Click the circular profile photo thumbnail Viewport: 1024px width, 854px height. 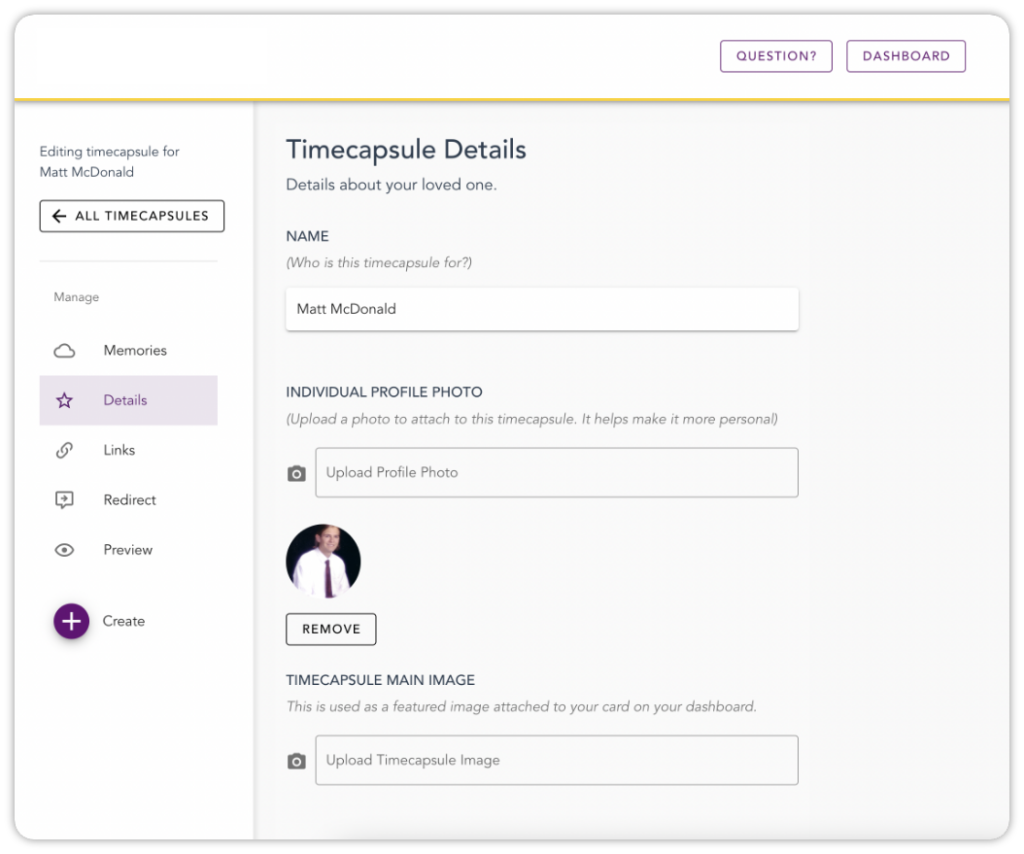[323, 558]
